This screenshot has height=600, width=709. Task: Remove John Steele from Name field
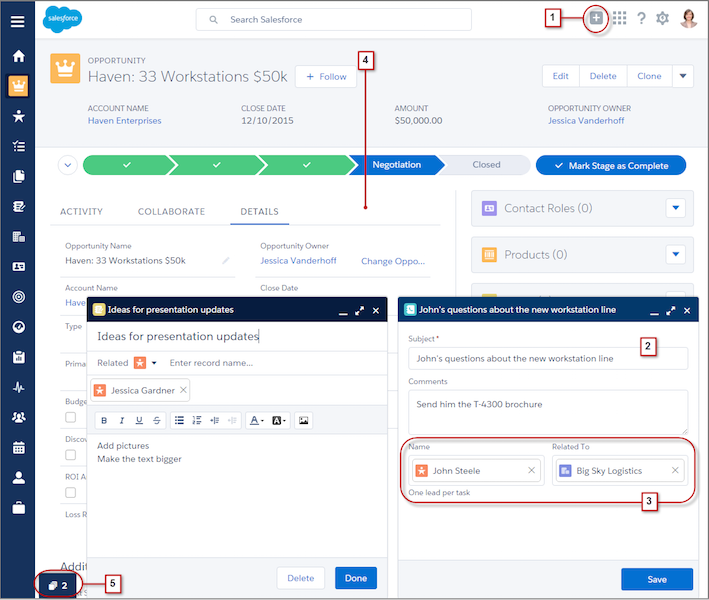point(531,470)
